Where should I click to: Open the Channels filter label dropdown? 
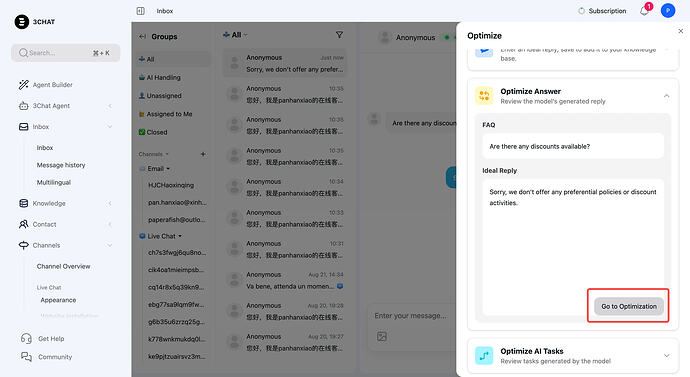pos(154,154)
